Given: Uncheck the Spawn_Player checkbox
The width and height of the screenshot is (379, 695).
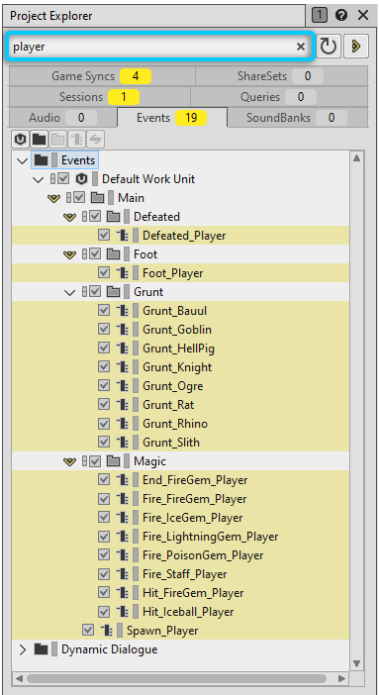Looking at the screenshot, I should tap(88, 630).
